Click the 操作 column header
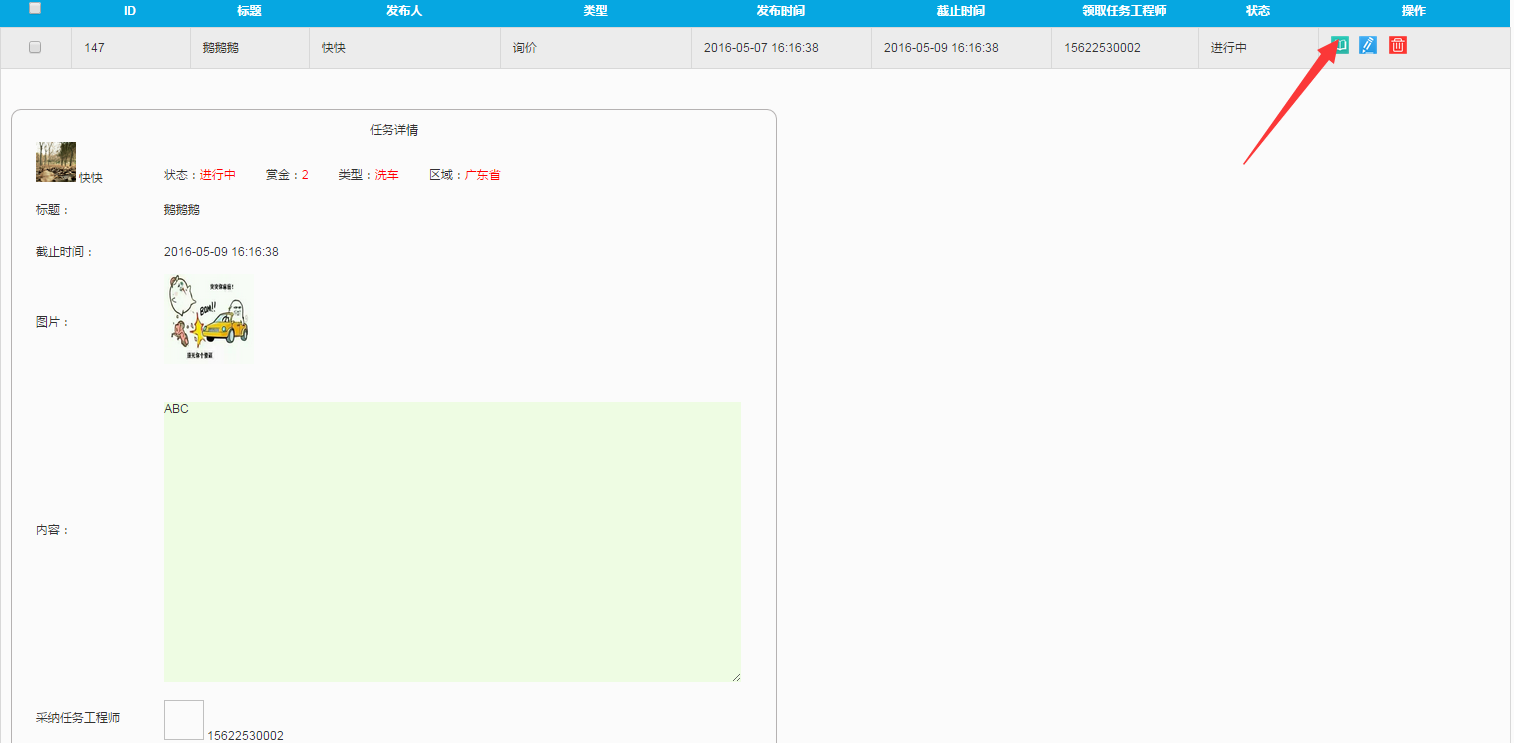The width and height of the screenshot is (1514, 743). (1413, 11)
